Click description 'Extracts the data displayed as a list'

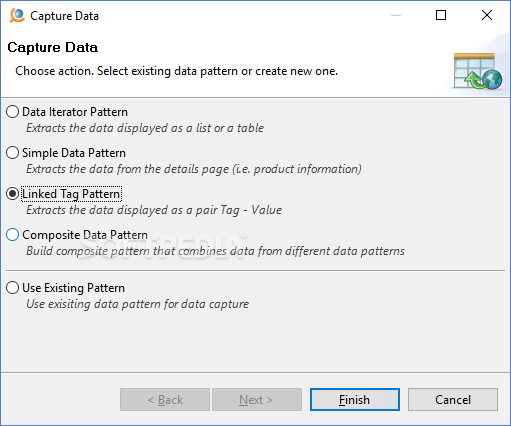[x=145, y=128]
